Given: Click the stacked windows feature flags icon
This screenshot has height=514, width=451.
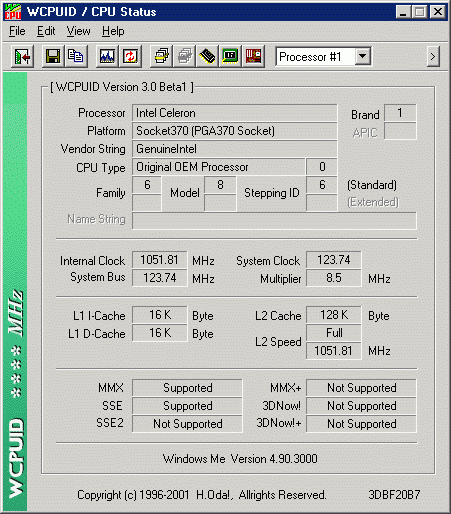Looking at the screenshot, I should coord(161,56).
